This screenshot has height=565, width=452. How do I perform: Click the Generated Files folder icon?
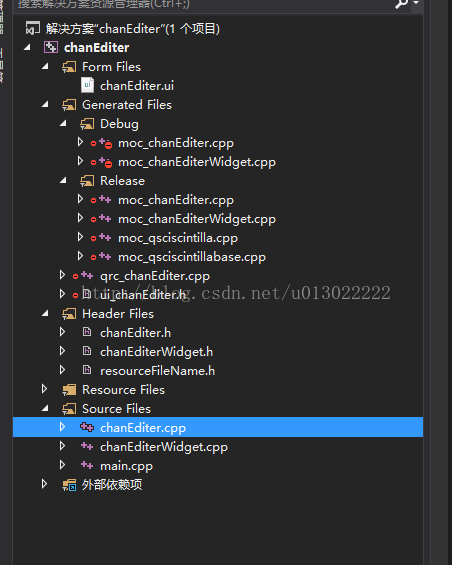[x=69, y=104]
